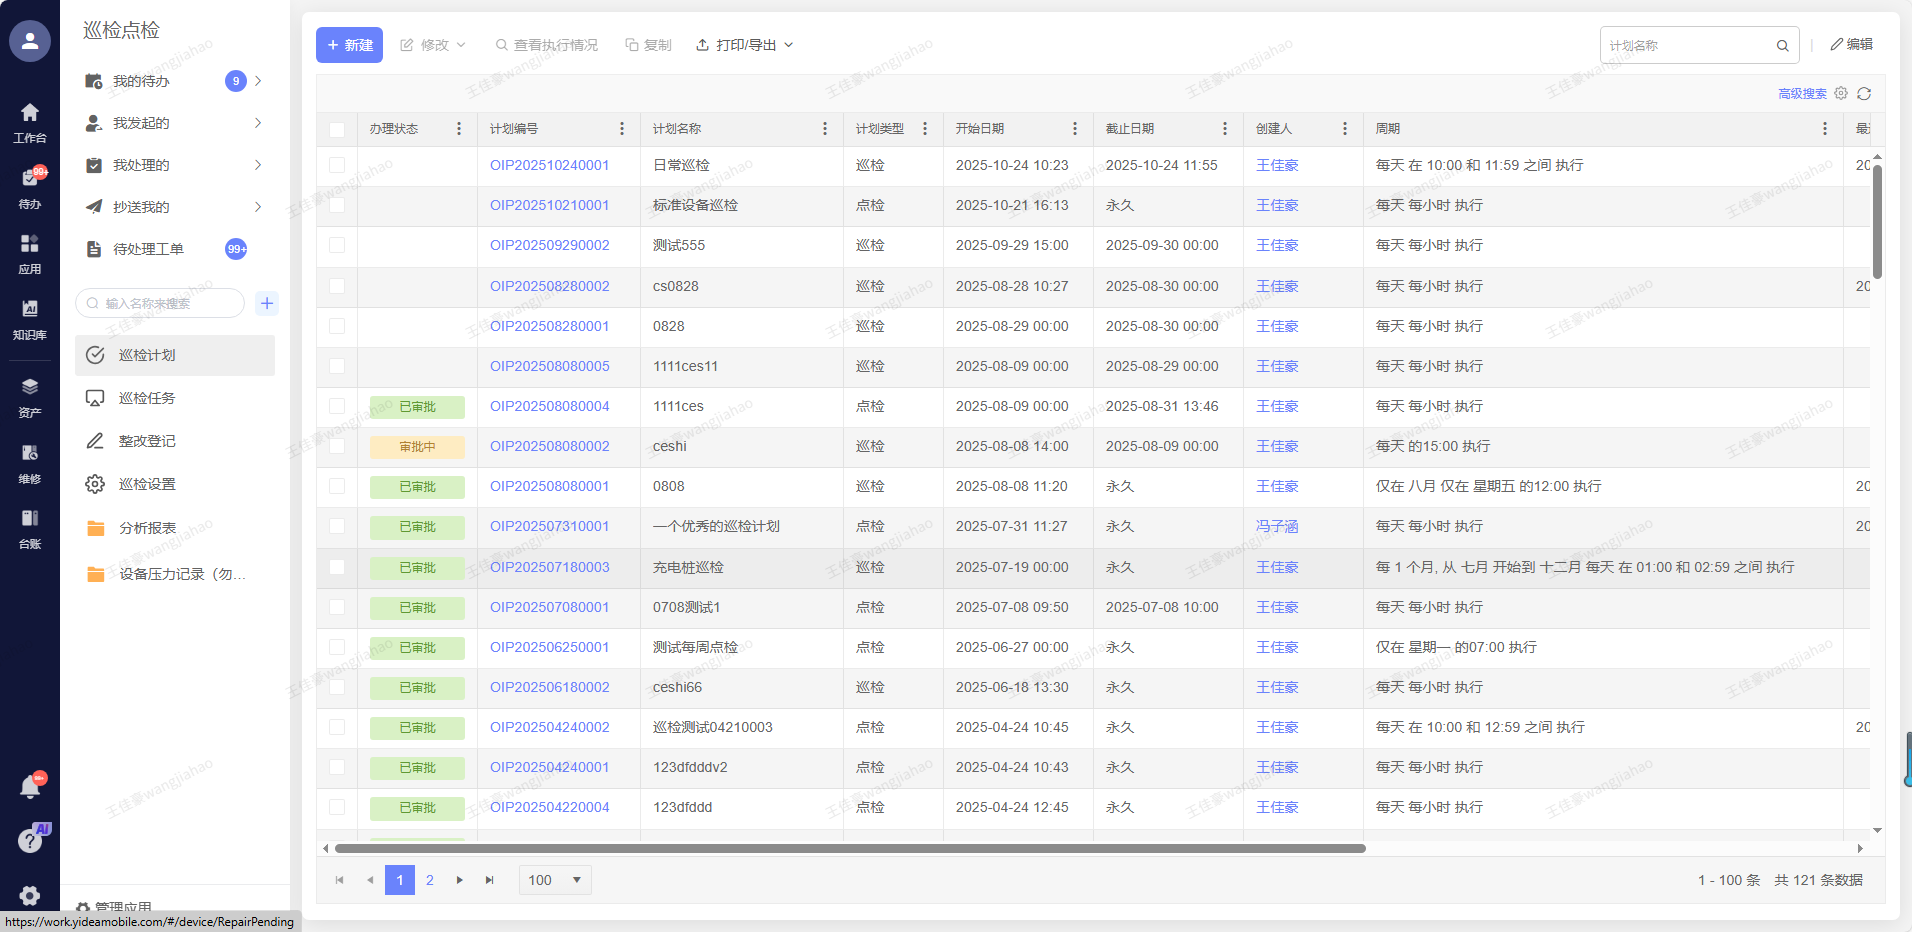Toggle the select-all checkbox in table header

337,129
